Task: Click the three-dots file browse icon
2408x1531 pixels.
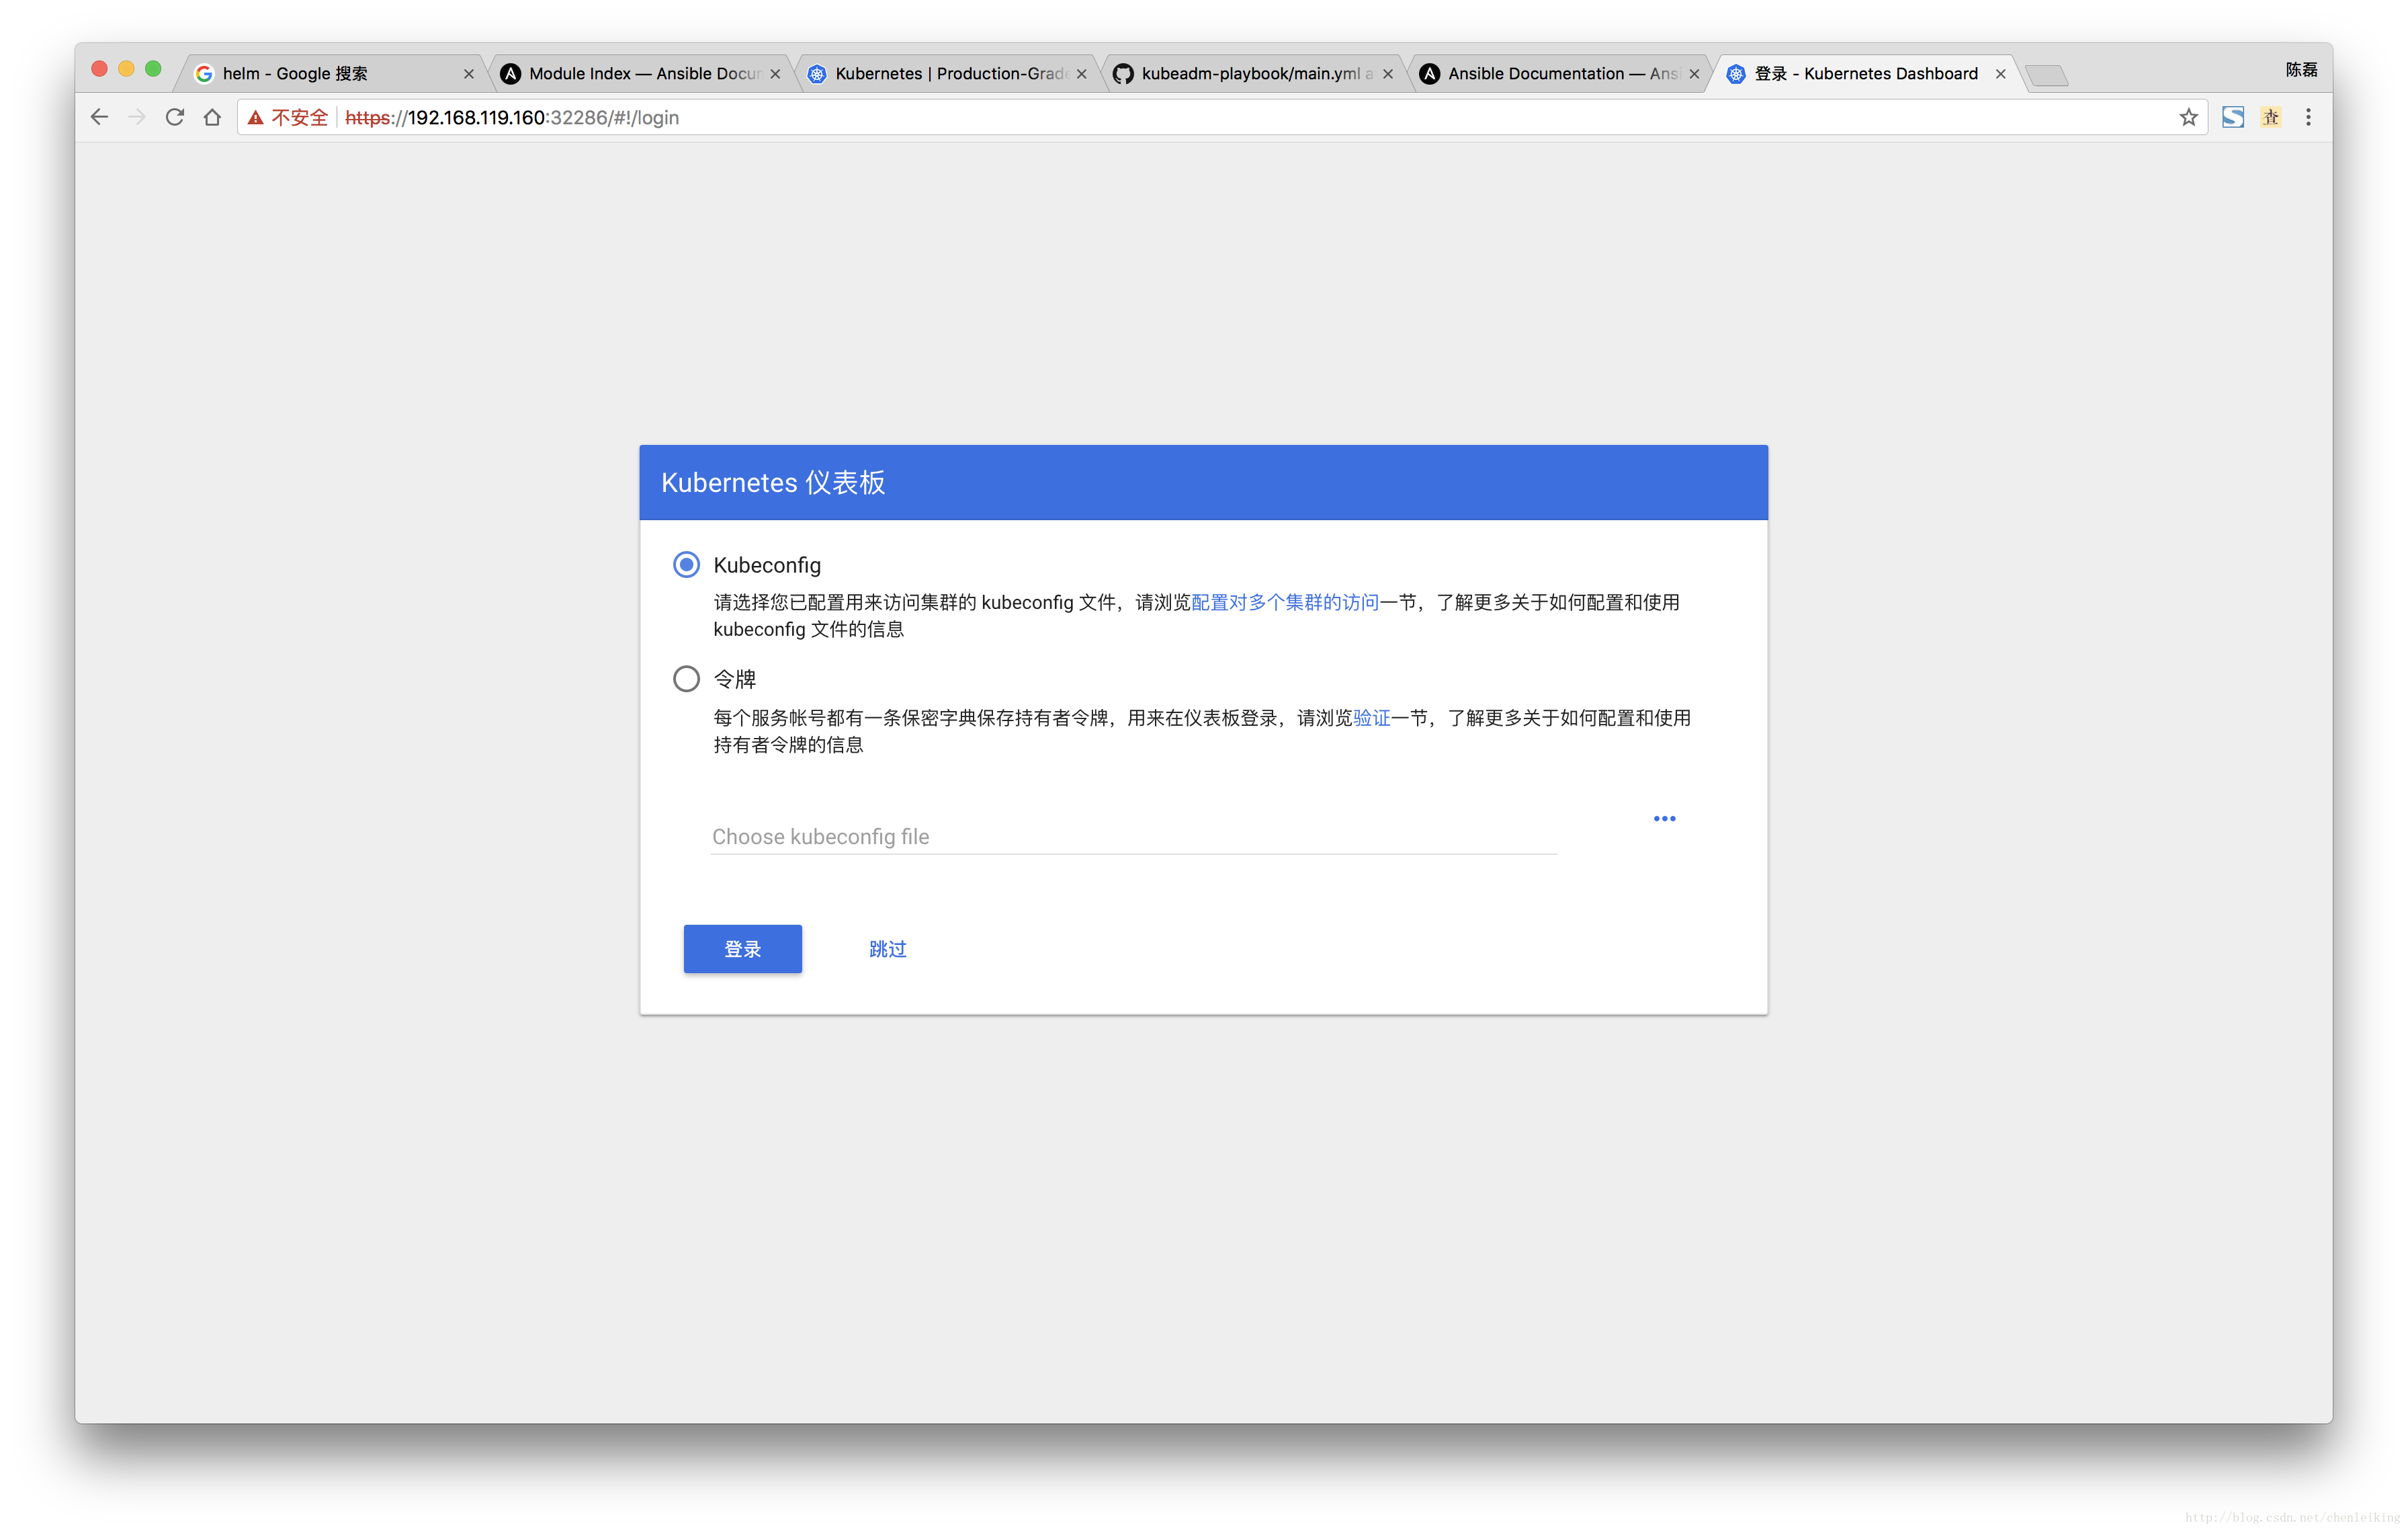Action: [1664, 818]
